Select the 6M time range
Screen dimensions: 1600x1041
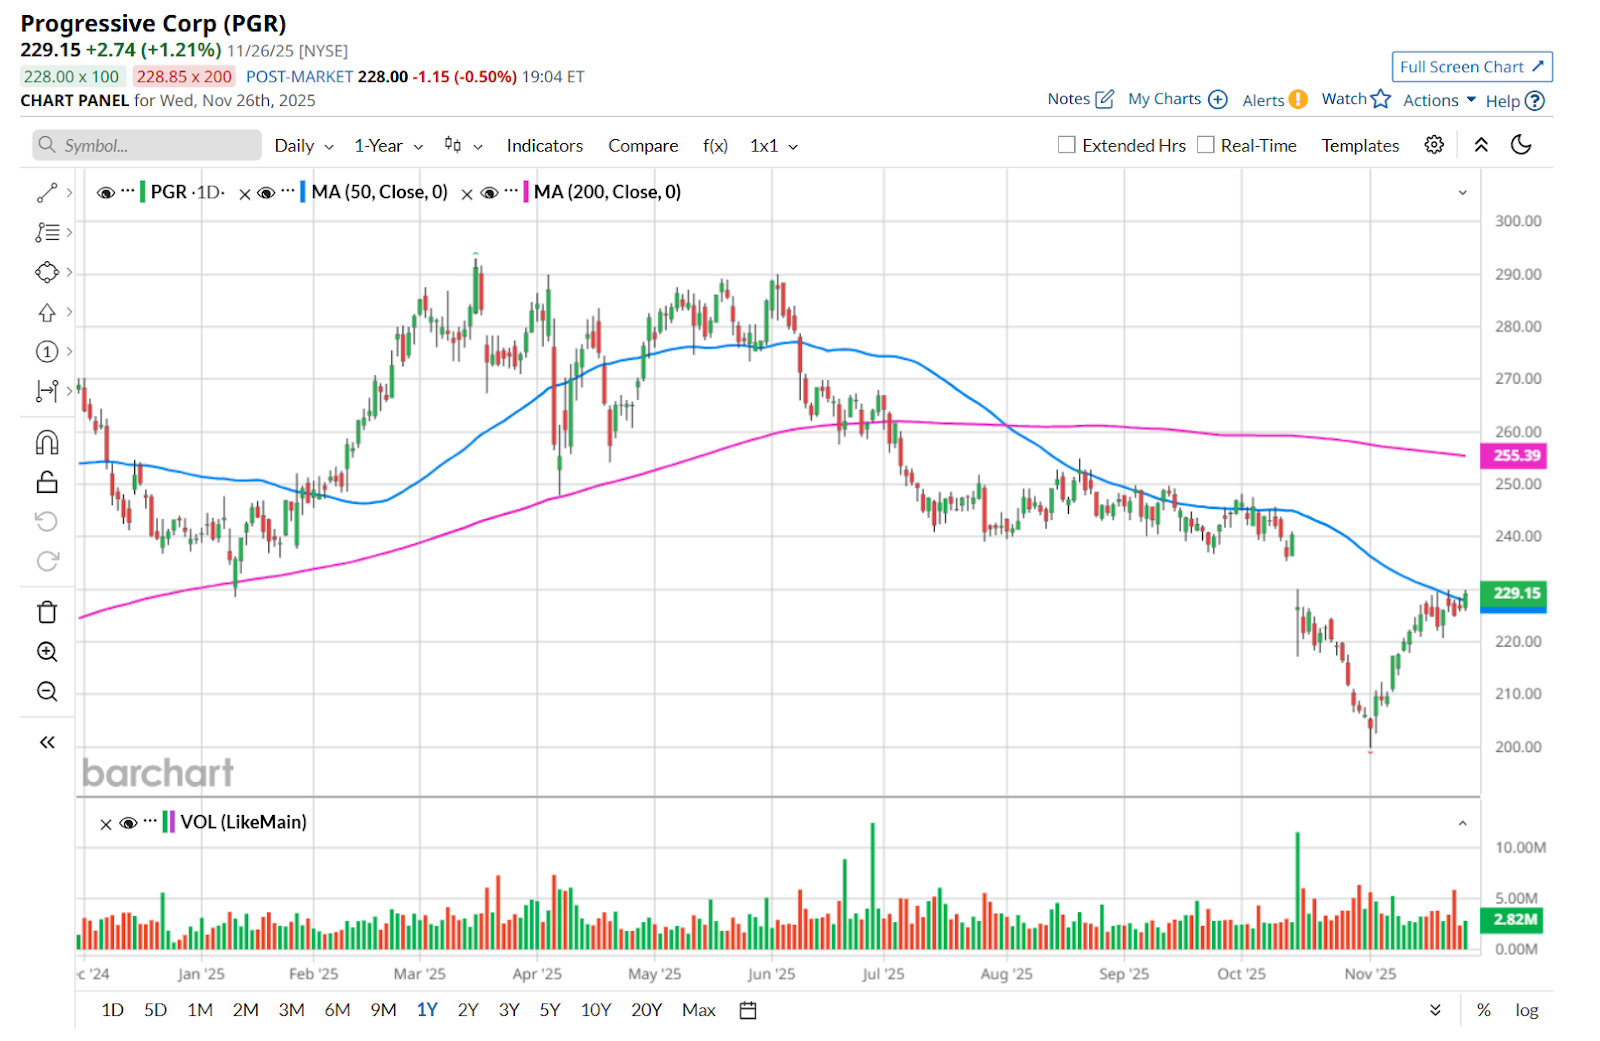click(x=337, y=1010)
